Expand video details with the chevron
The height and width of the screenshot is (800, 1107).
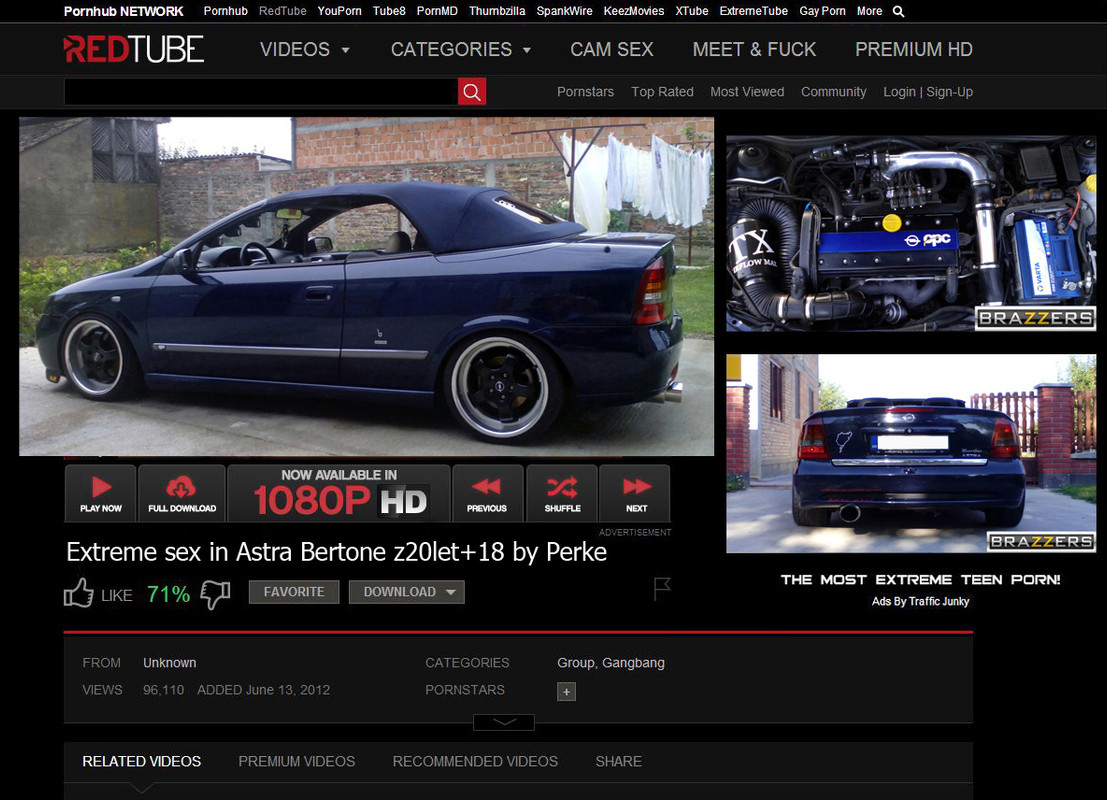pyautogui.click(x=503, y=722)
